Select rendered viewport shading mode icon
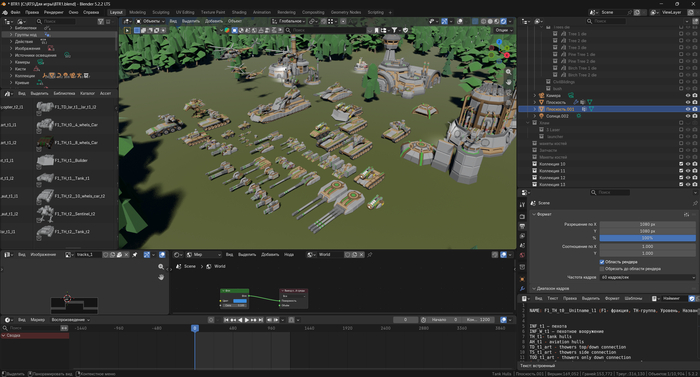700x377 pixels. [503, 21]
